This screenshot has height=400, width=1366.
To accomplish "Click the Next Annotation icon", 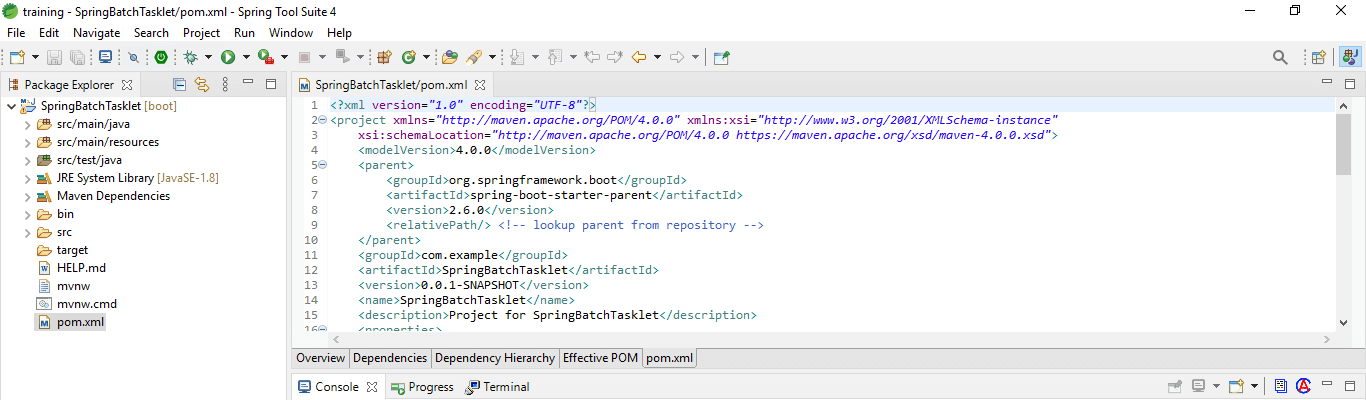I will point(517,58).
